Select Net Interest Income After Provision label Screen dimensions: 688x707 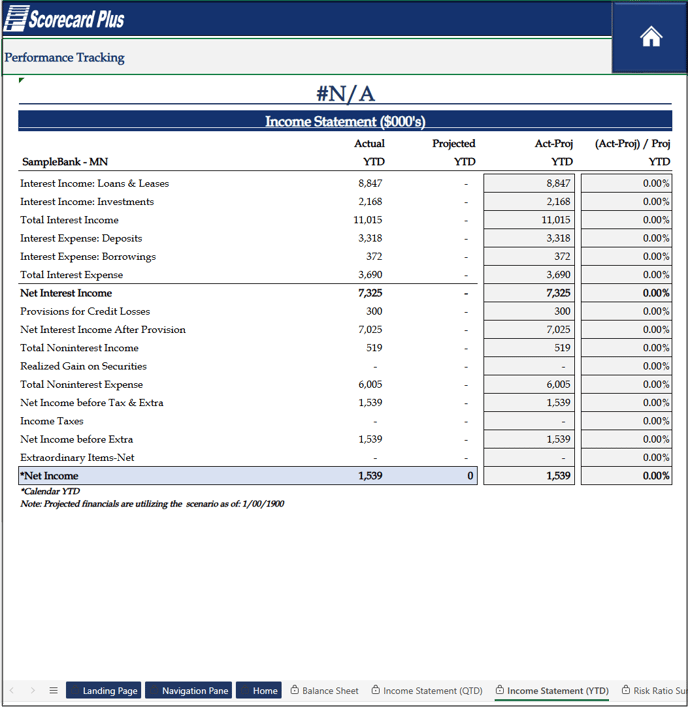click(103, 330)
